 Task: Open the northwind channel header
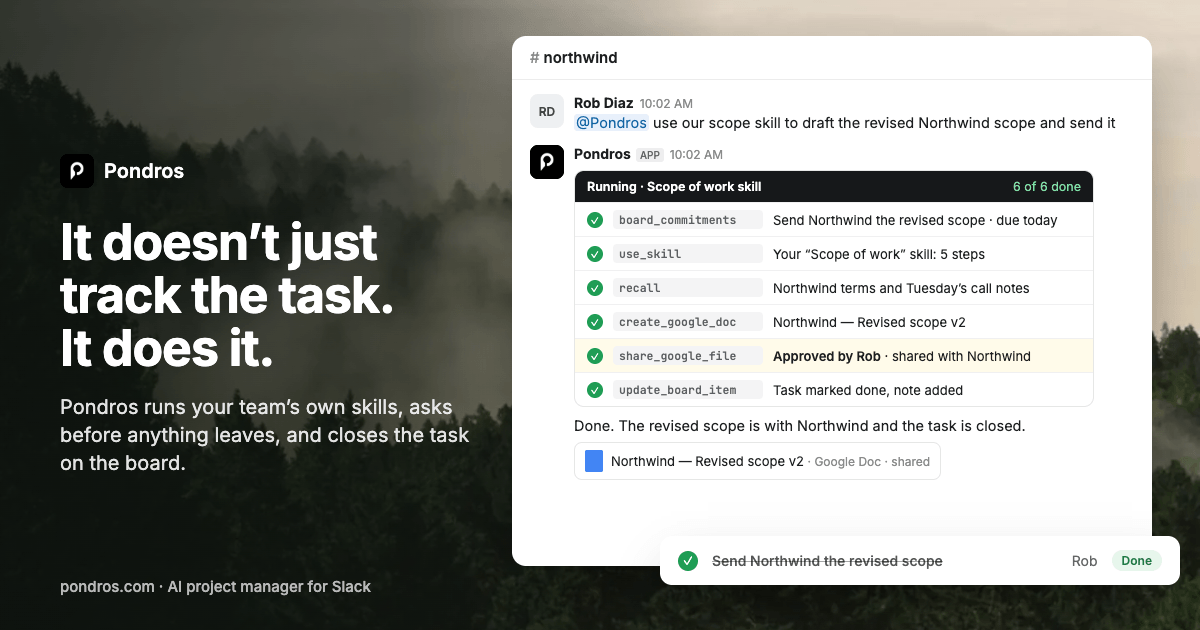point(574,58)
